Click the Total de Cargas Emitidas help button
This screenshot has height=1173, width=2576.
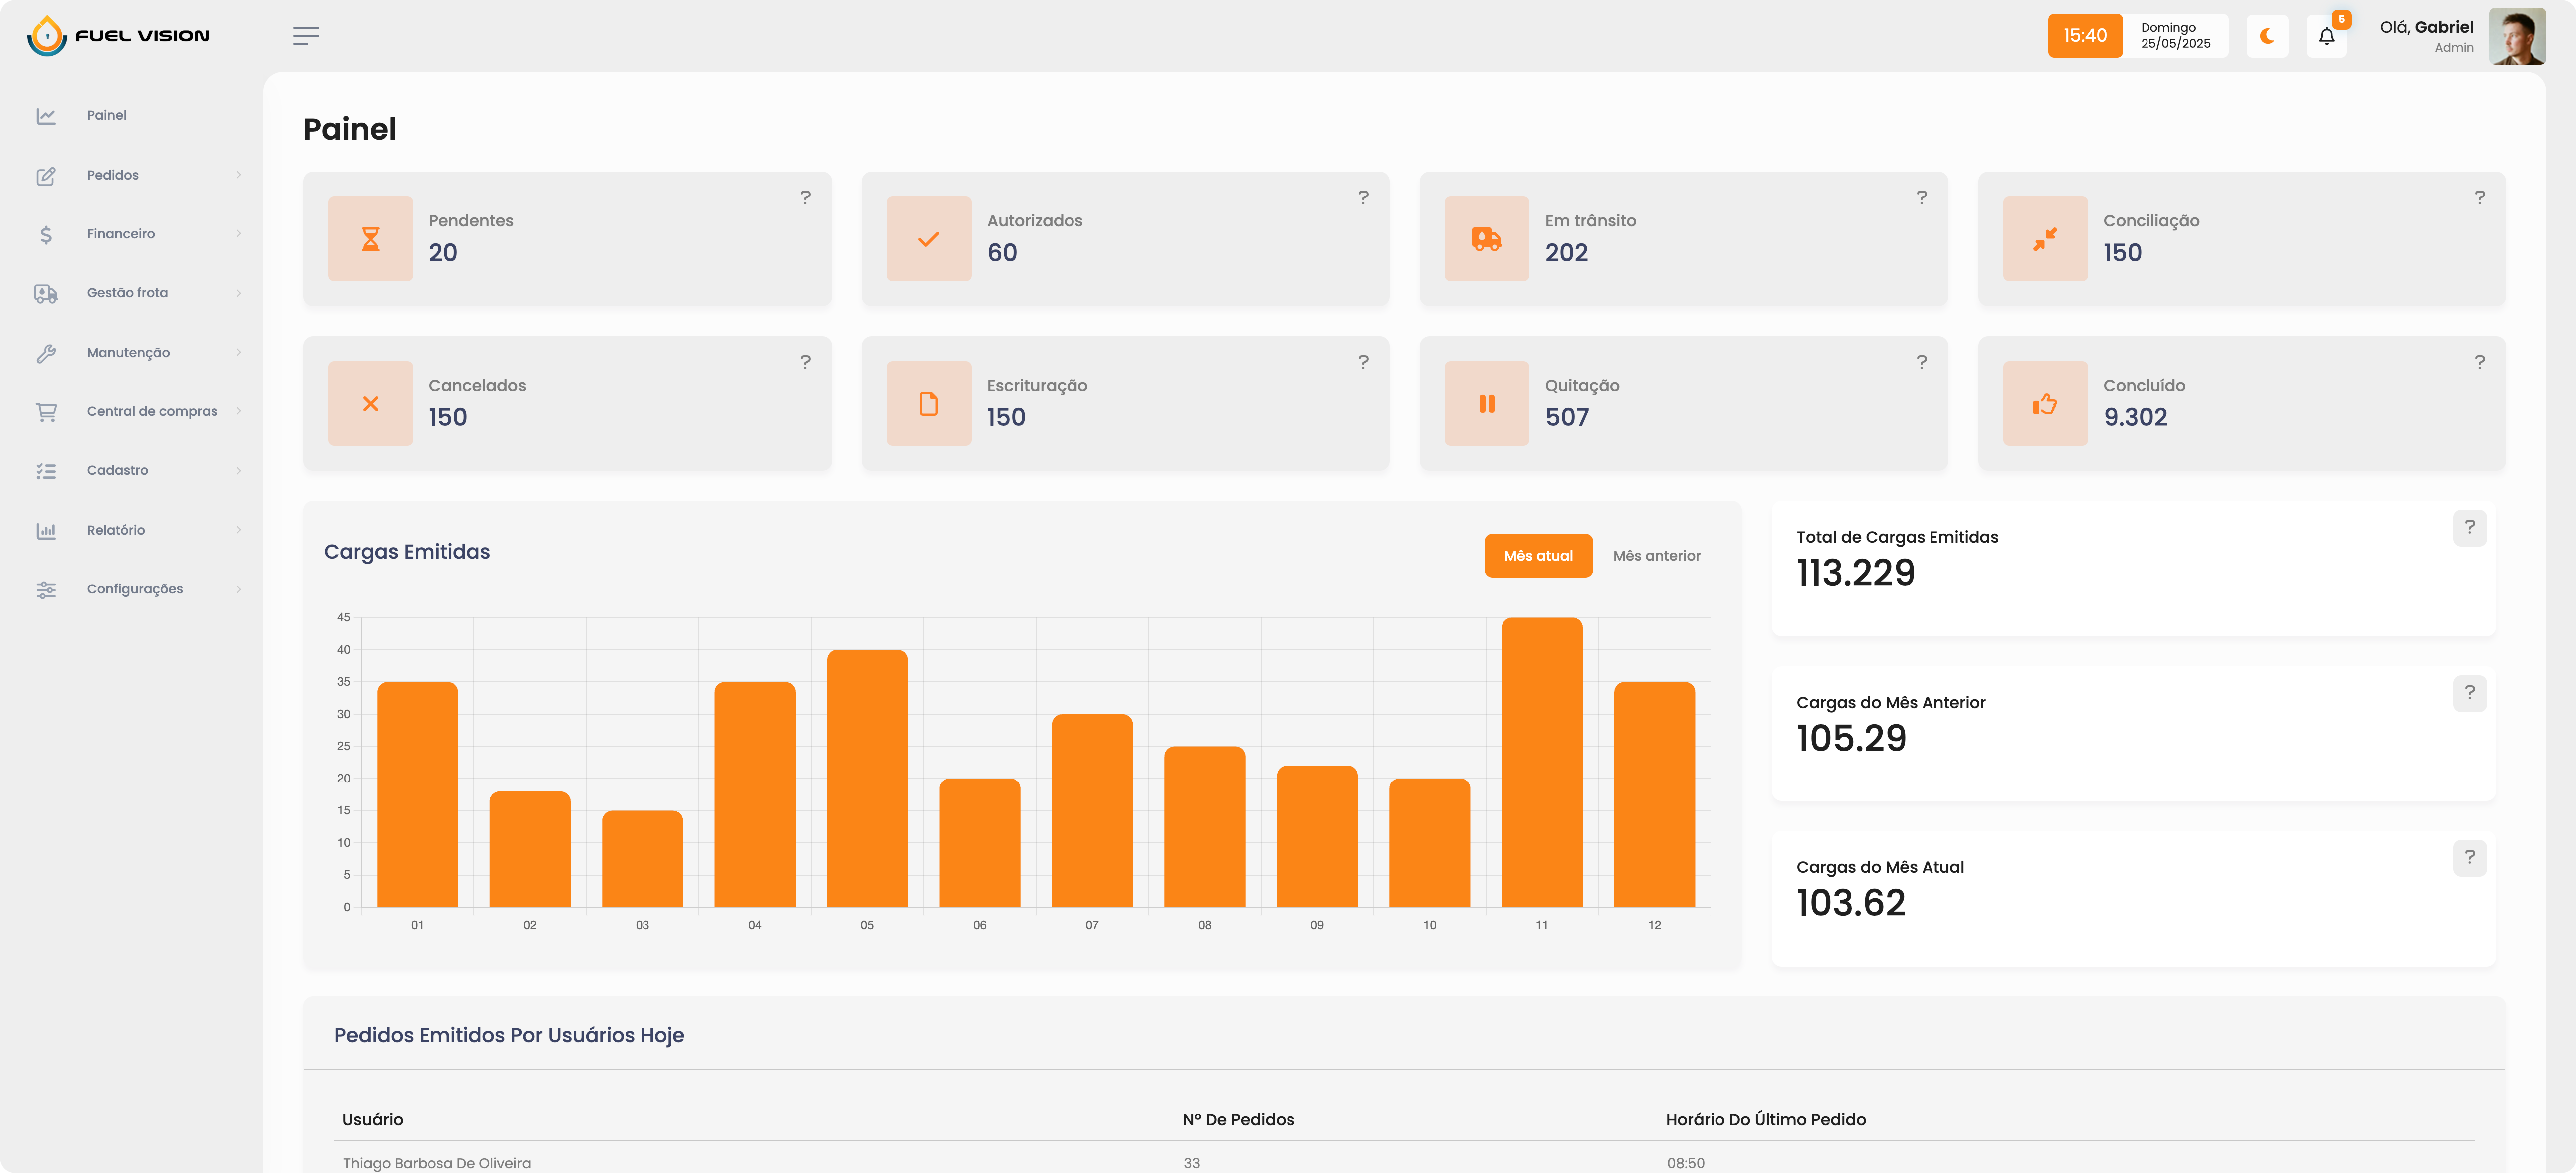2469,527
